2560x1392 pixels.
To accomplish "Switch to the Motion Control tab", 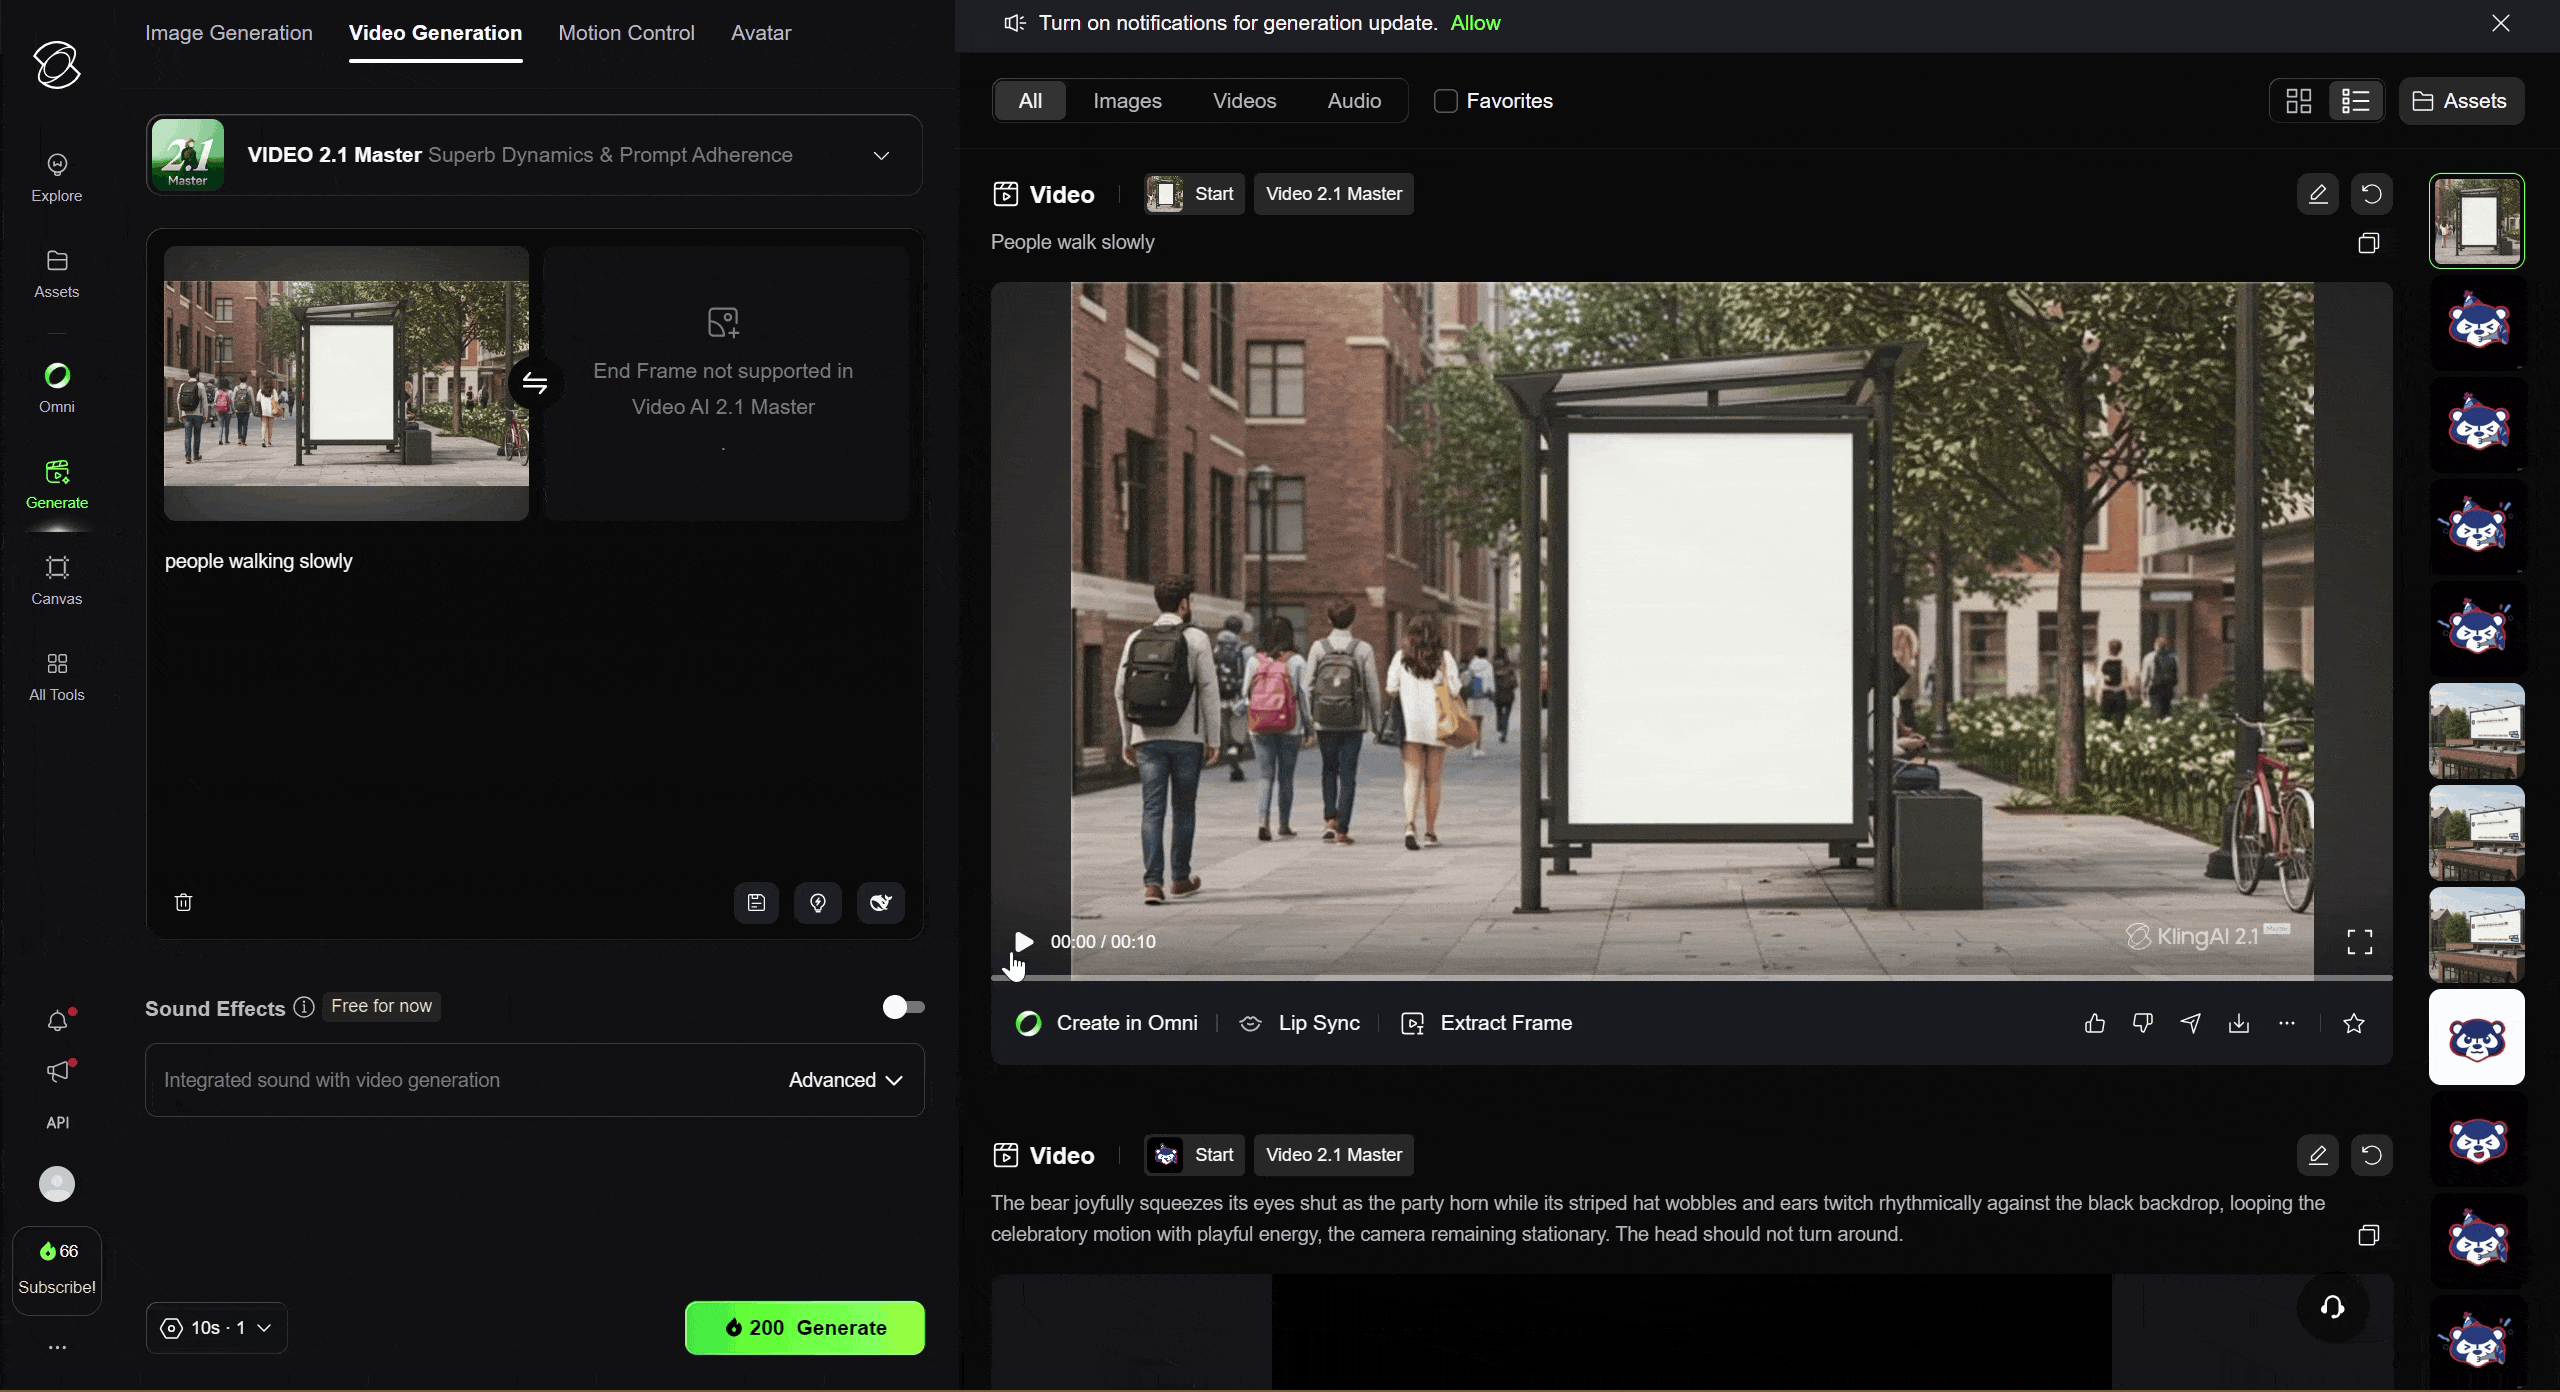I will (x=626, y=32).
